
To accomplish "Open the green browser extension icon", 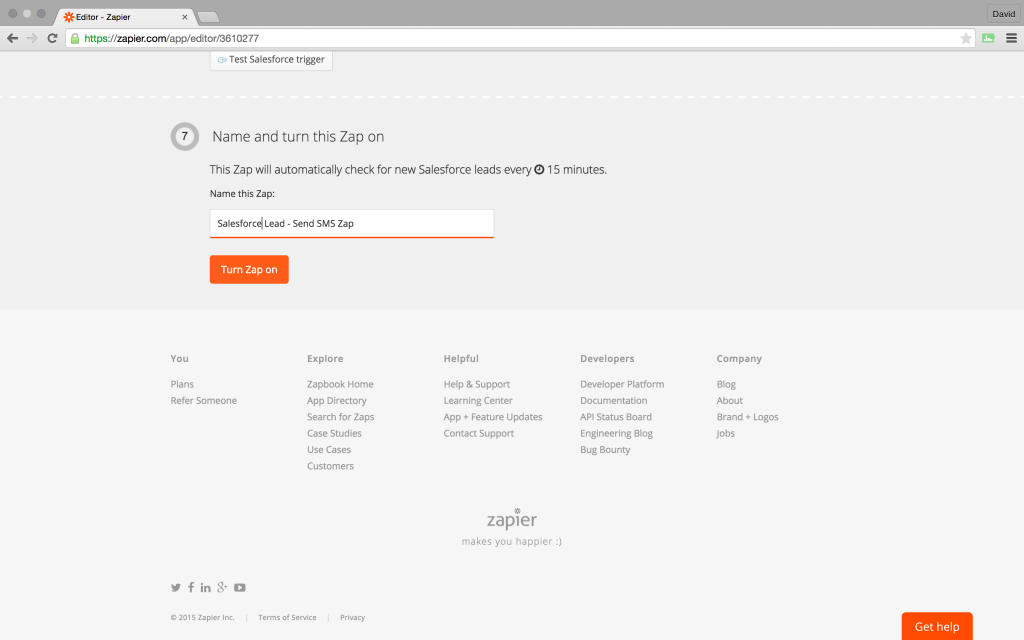I will click(x=988, y=39).
